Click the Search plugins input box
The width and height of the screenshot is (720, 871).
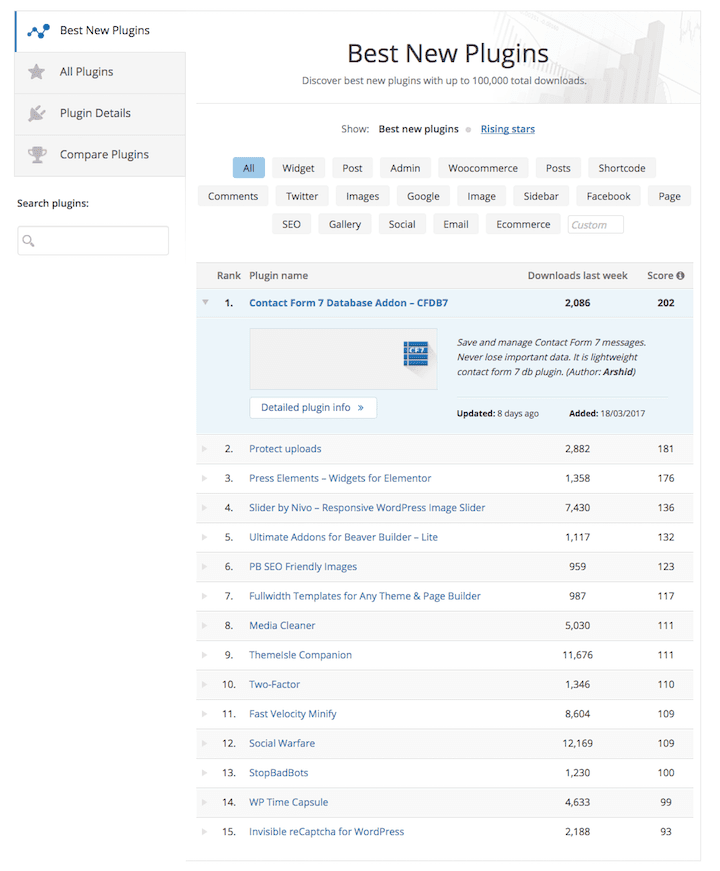click(93, 241)
